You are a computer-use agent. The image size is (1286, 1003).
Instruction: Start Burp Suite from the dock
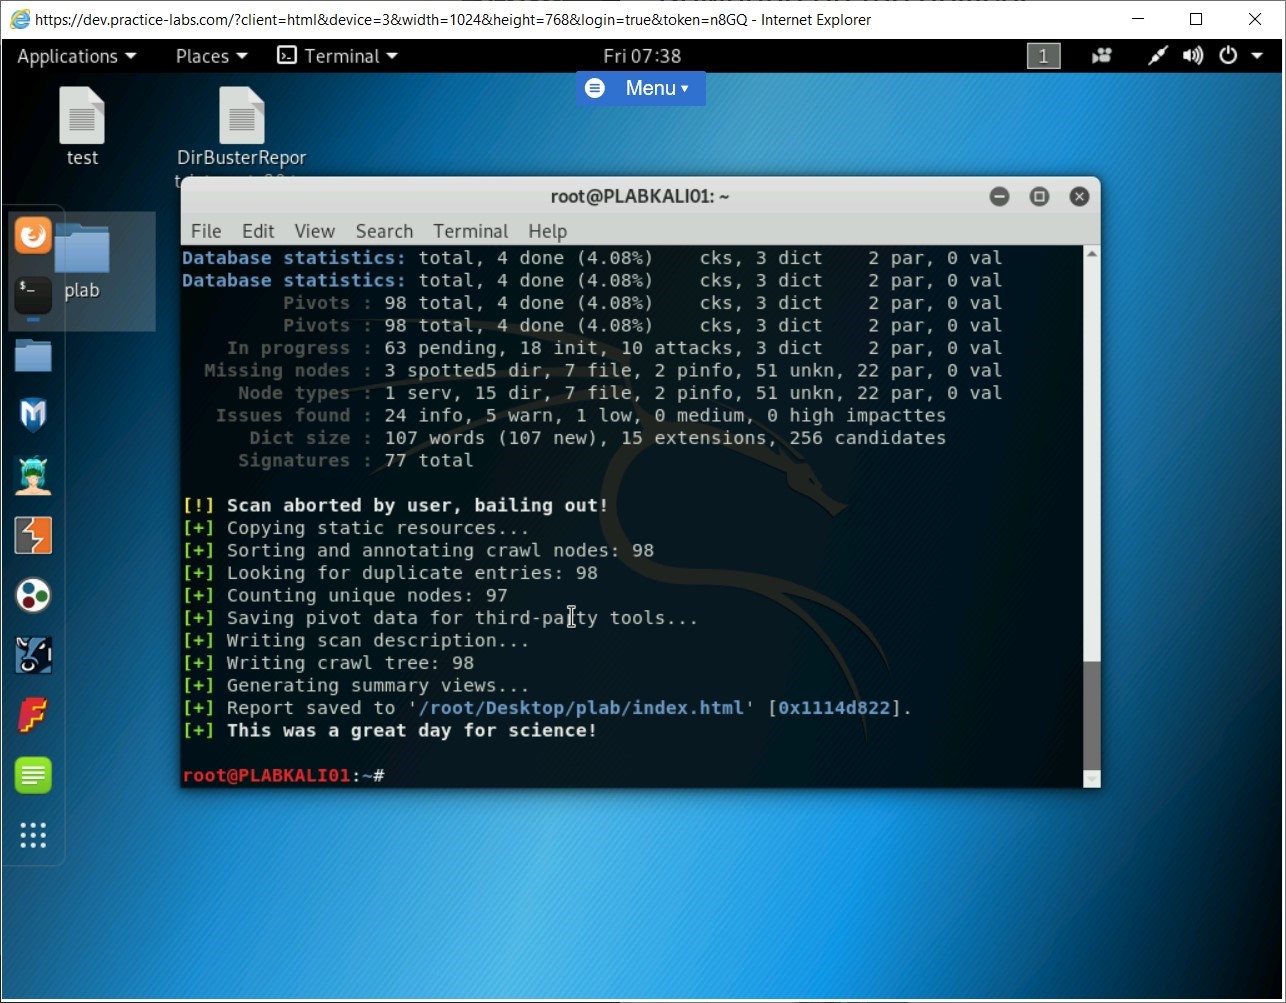pyautogui.click(x=33, y=535)
